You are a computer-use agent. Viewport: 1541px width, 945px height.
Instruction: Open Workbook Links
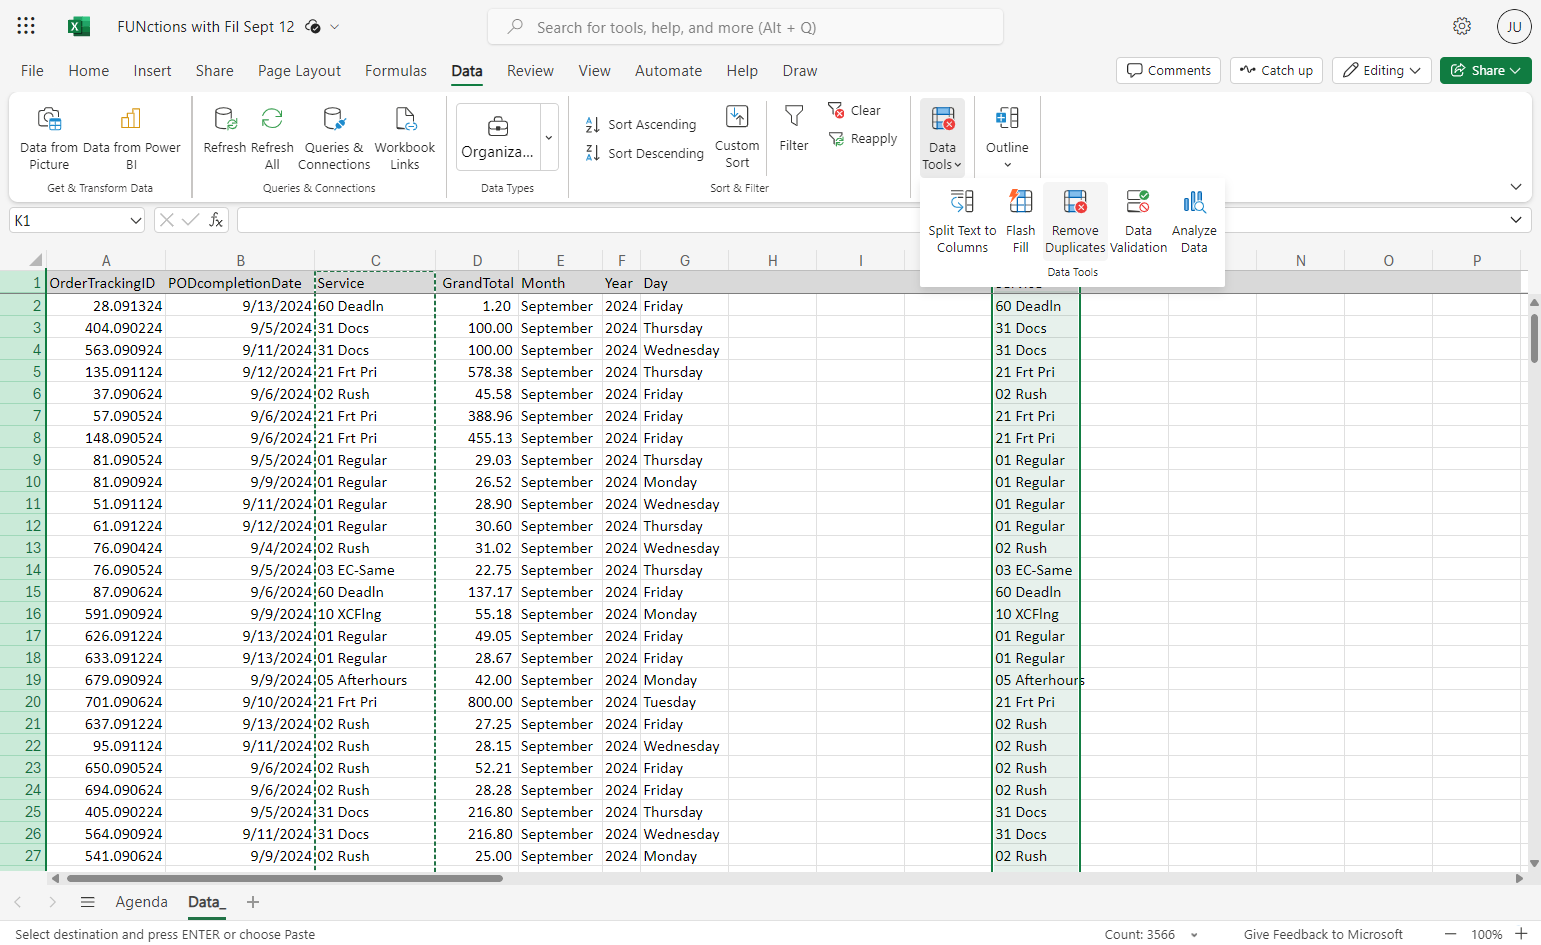(405, 138)
